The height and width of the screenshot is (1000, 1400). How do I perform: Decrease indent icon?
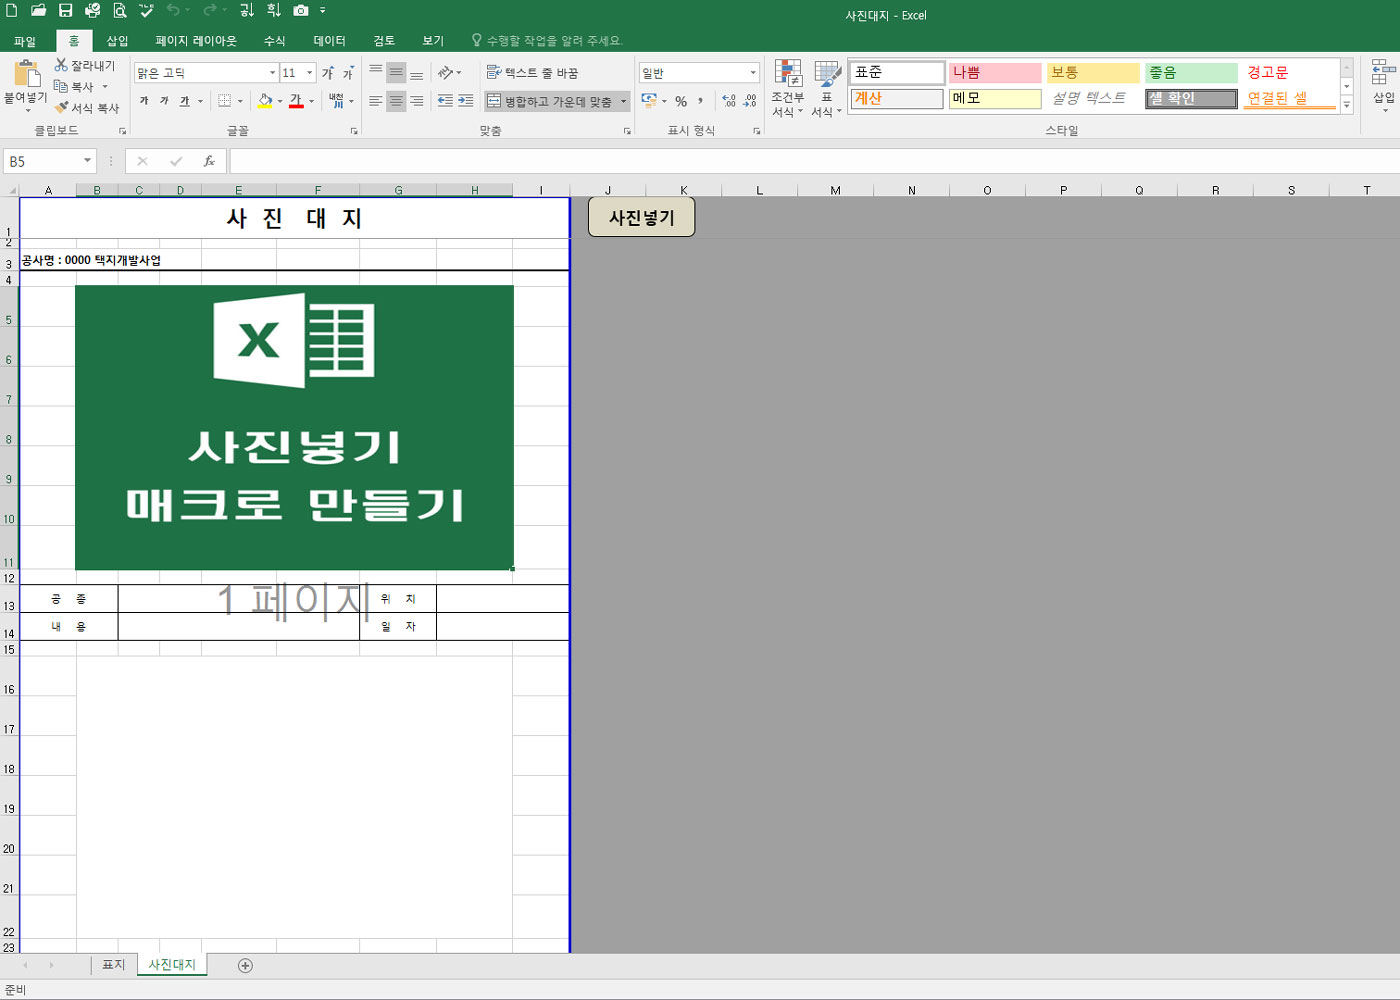click(x=445, y=101)
